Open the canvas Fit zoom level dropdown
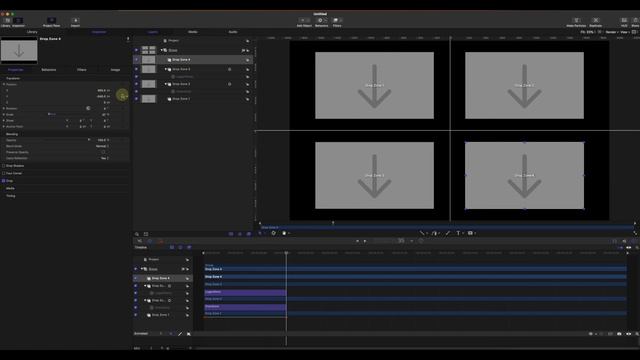 pyautogui.click(x=589, y=32)
